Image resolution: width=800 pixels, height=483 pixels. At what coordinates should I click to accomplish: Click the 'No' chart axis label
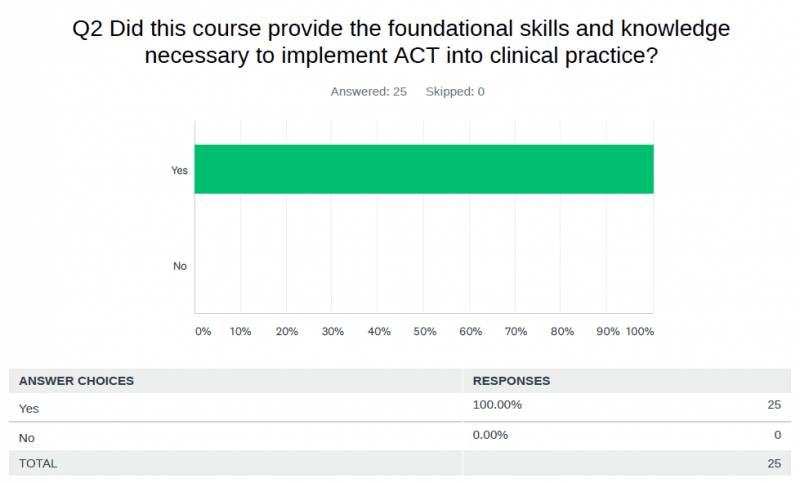(x=180, y=266)
